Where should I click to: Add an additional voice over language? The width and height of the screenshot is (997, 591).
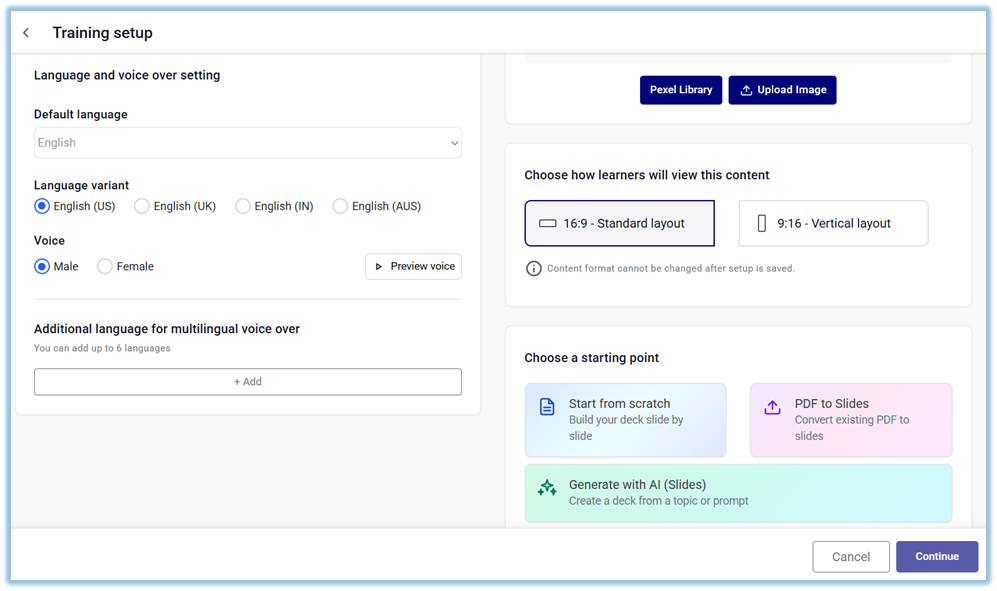(x=247, y=382)
